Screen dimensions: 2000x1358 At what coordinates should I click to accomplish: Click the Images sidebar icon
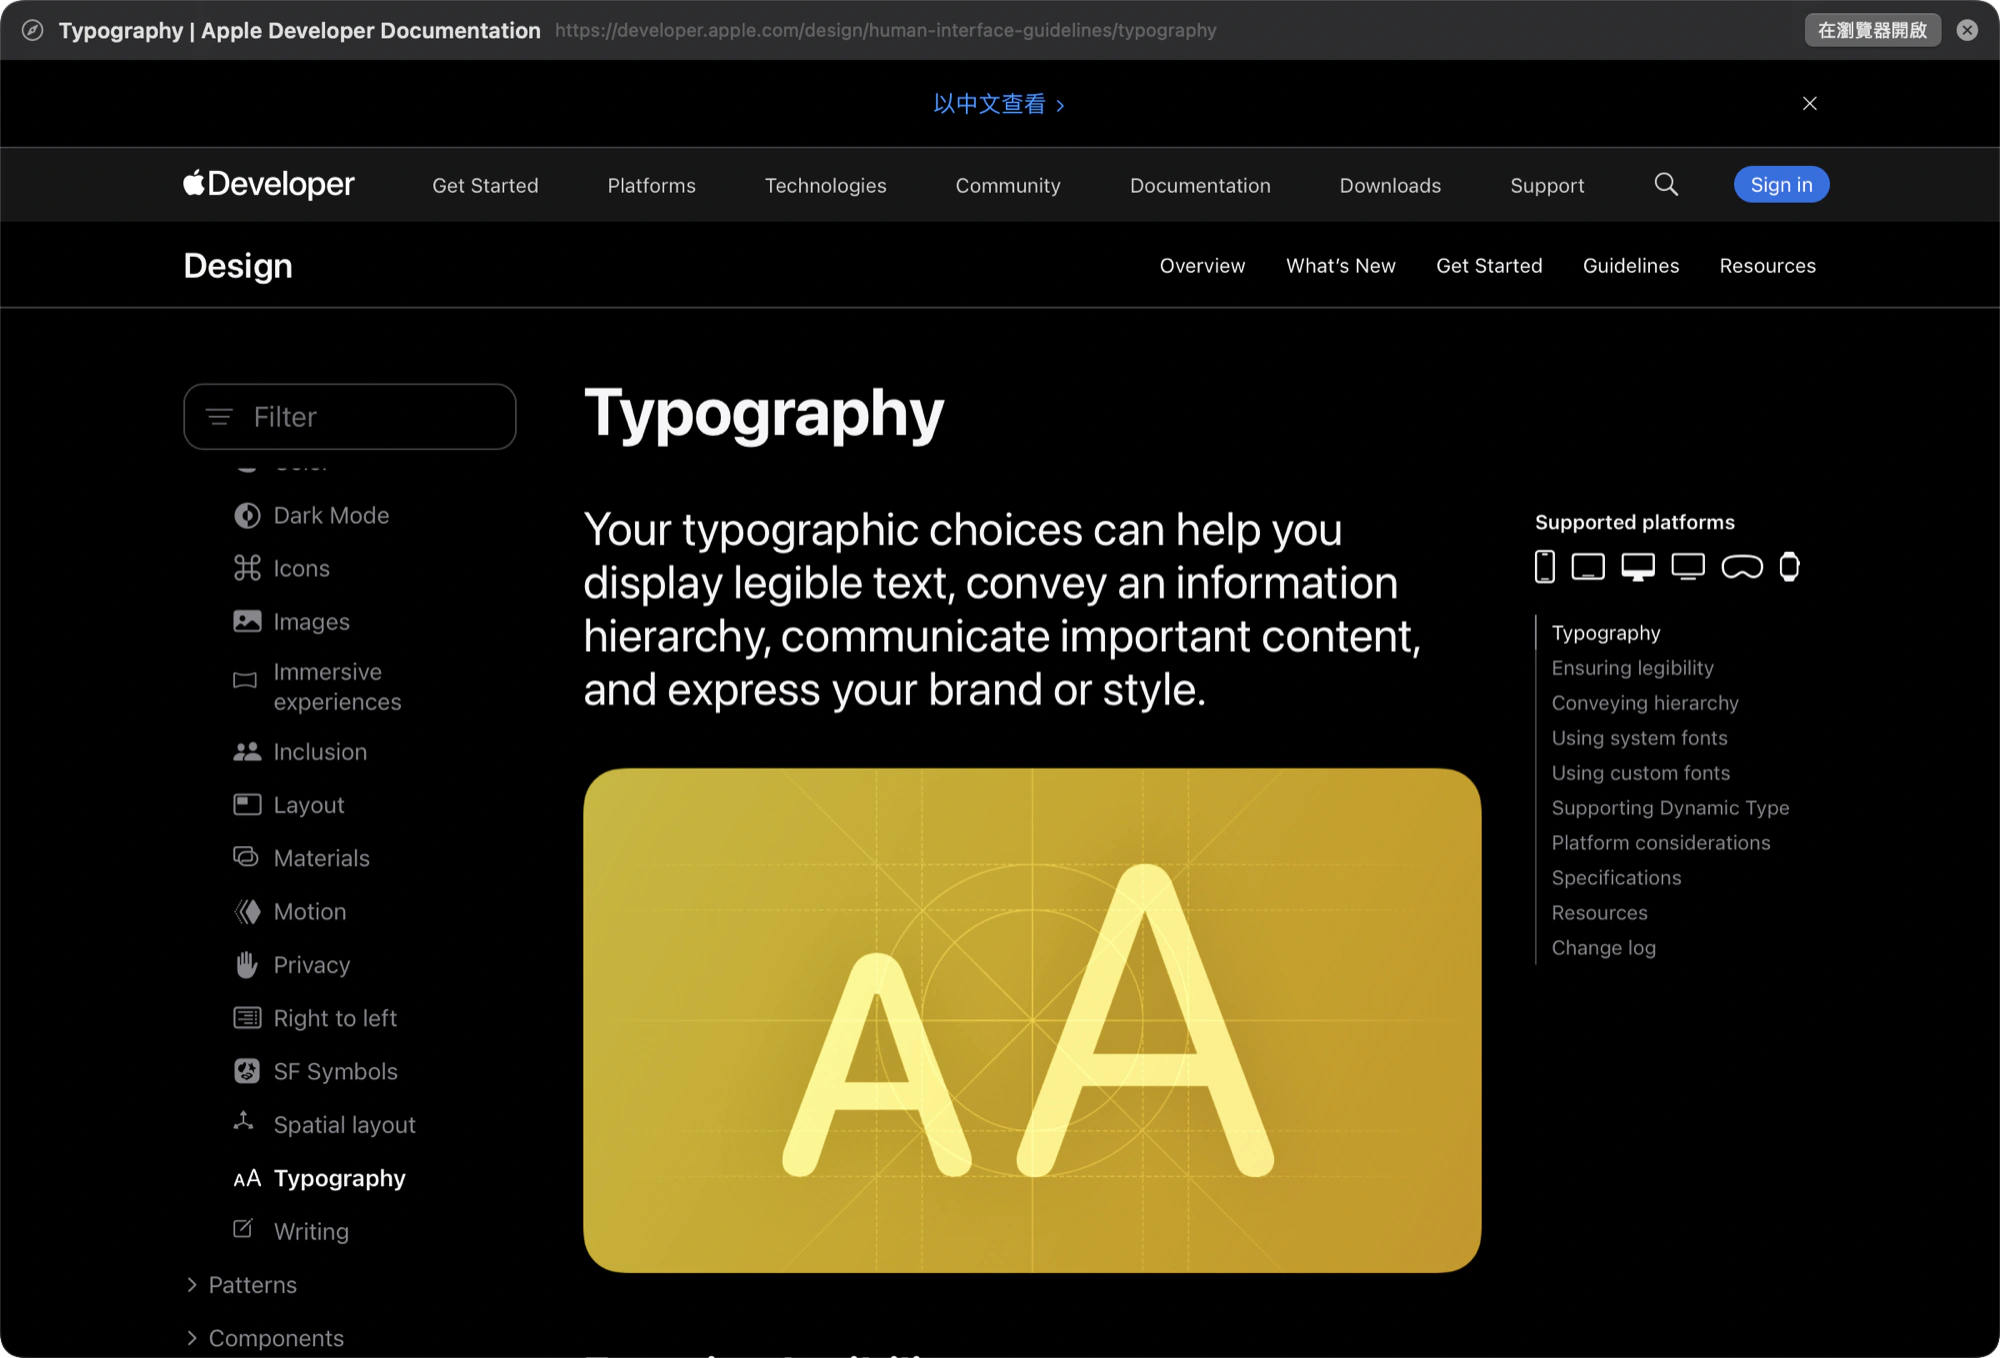pos(247,621)
